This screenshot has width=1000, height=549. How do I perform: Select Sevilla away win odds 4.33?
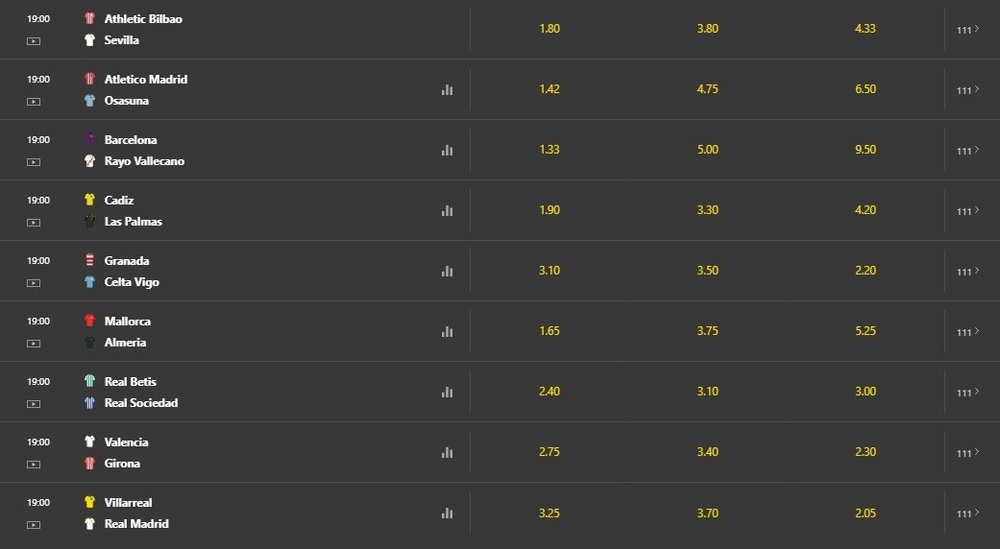[865, 28]
